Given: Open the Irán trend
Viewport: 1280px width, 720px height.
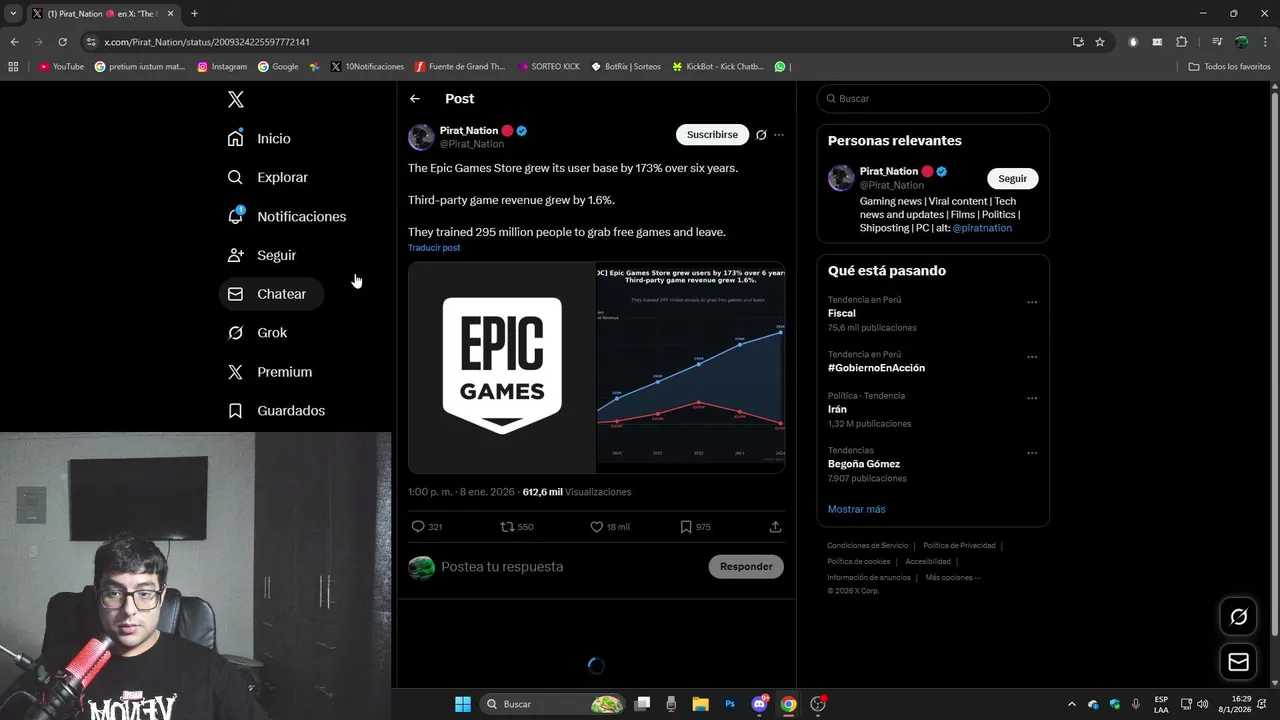Looking at the screenshot, I should click(x=837, y=409).
